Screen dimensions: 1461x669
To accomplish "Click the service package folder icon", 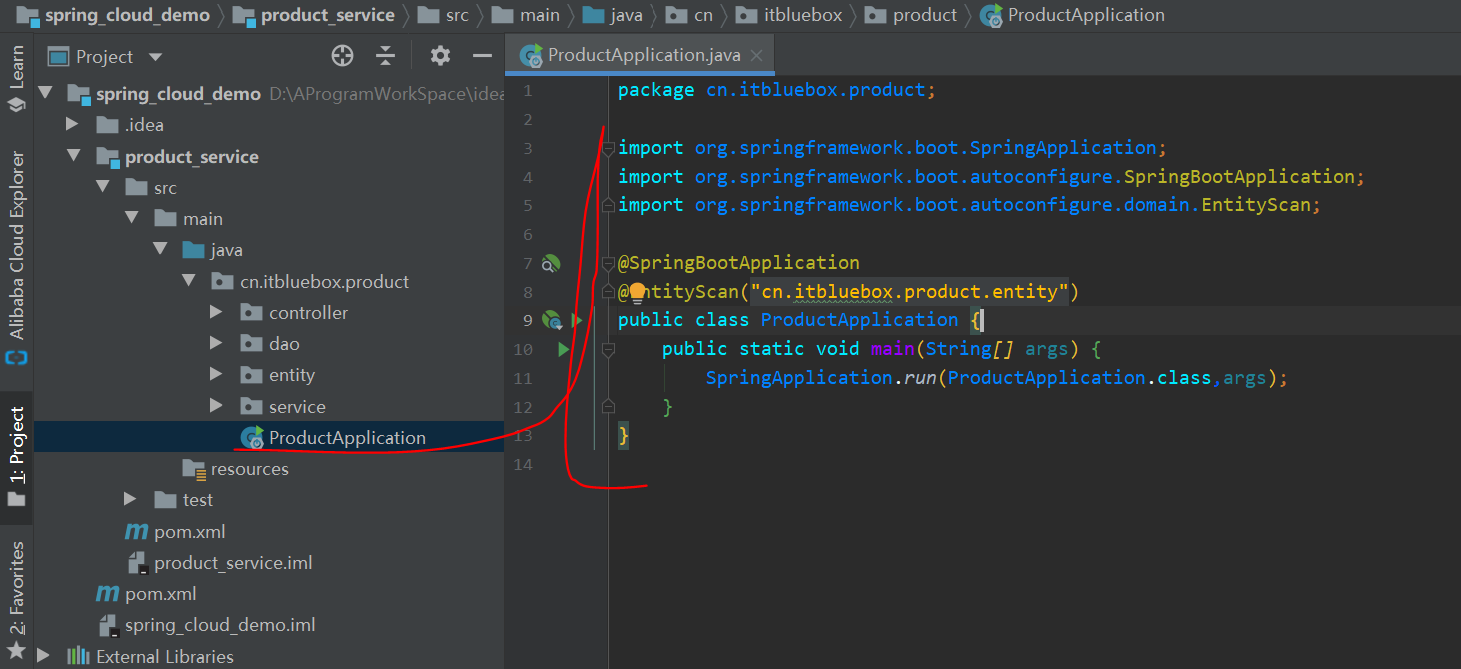I will click(x=251, y=407).
